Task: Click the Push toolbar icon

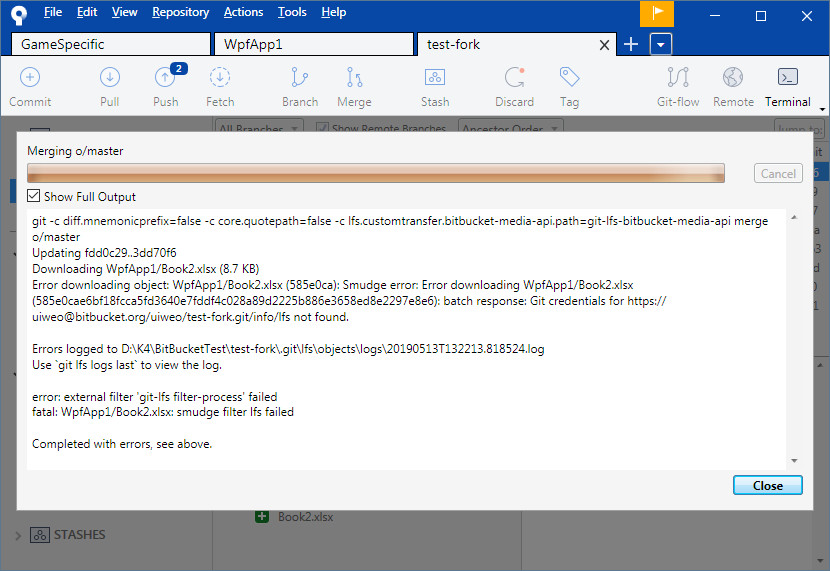Action: click(x=165, y=78)
